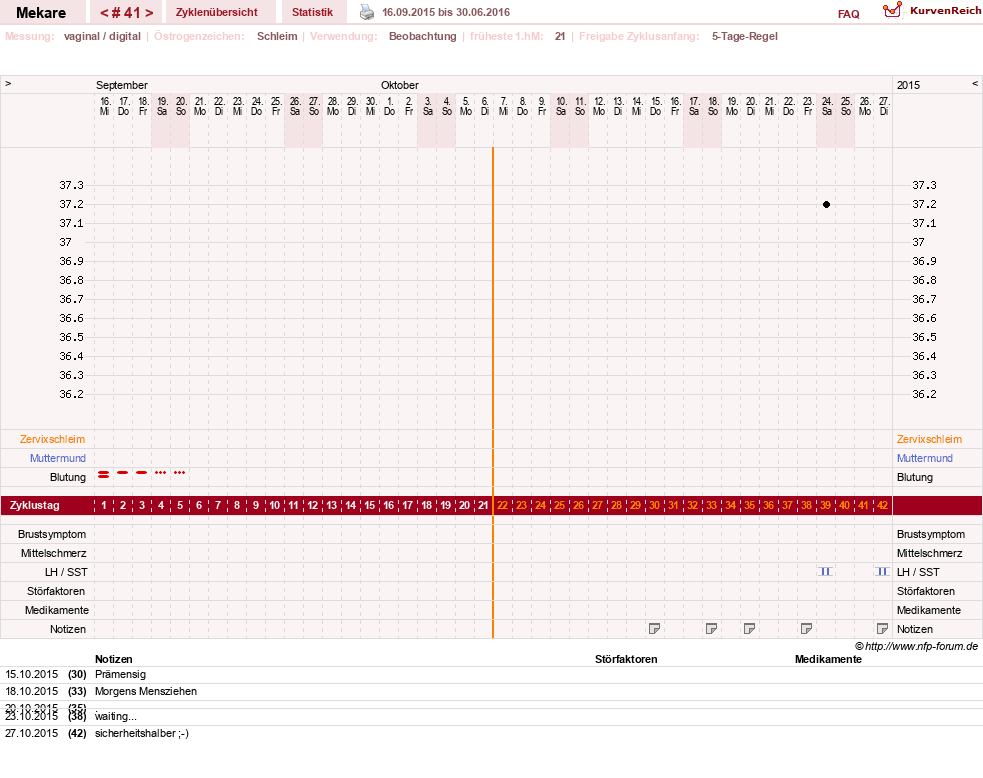
Task: Click the bleeding marker on cycle day 2
Action: click(123, 472)
